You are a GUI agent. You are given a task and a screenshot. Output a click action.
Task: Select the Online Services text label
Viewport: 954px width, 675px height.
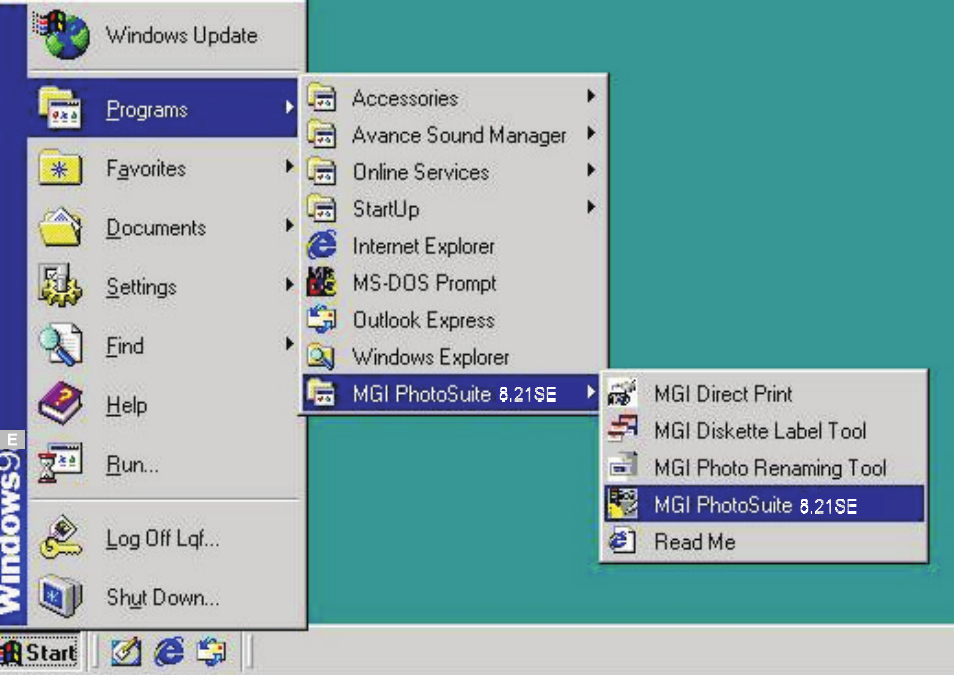(421, 172)
